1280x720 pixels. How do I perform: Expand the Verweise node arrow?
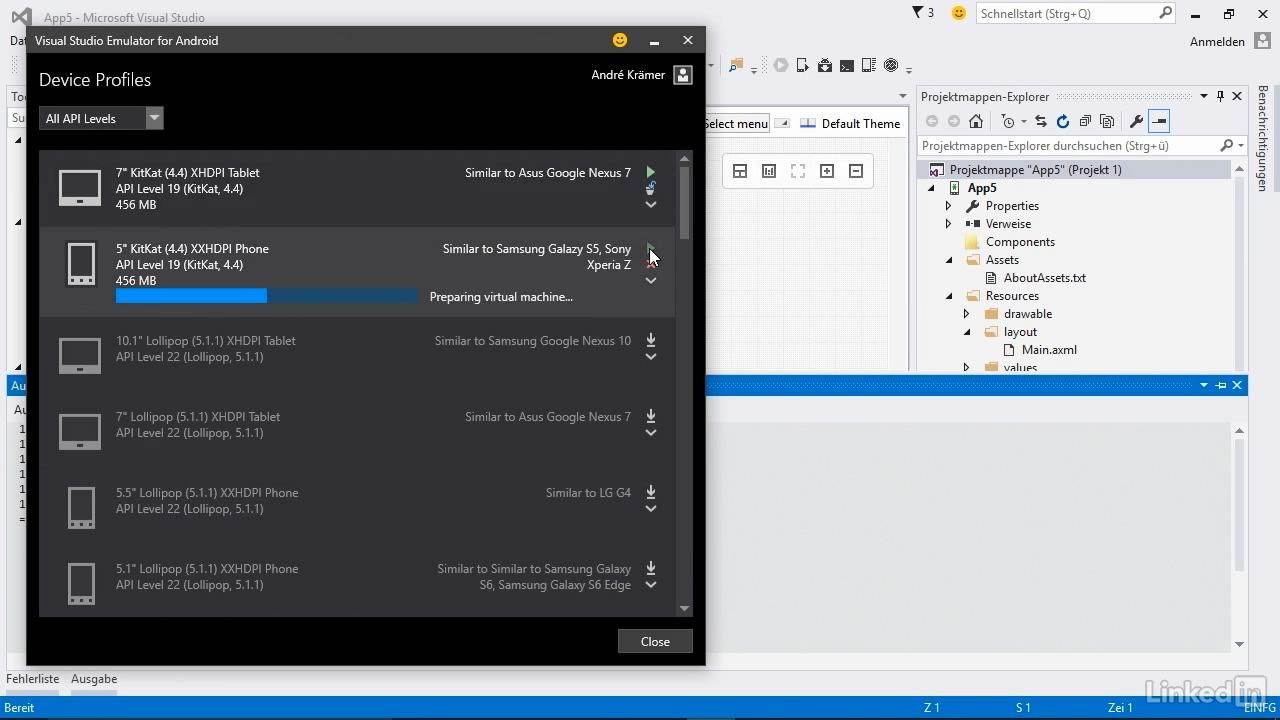point(949,224)
